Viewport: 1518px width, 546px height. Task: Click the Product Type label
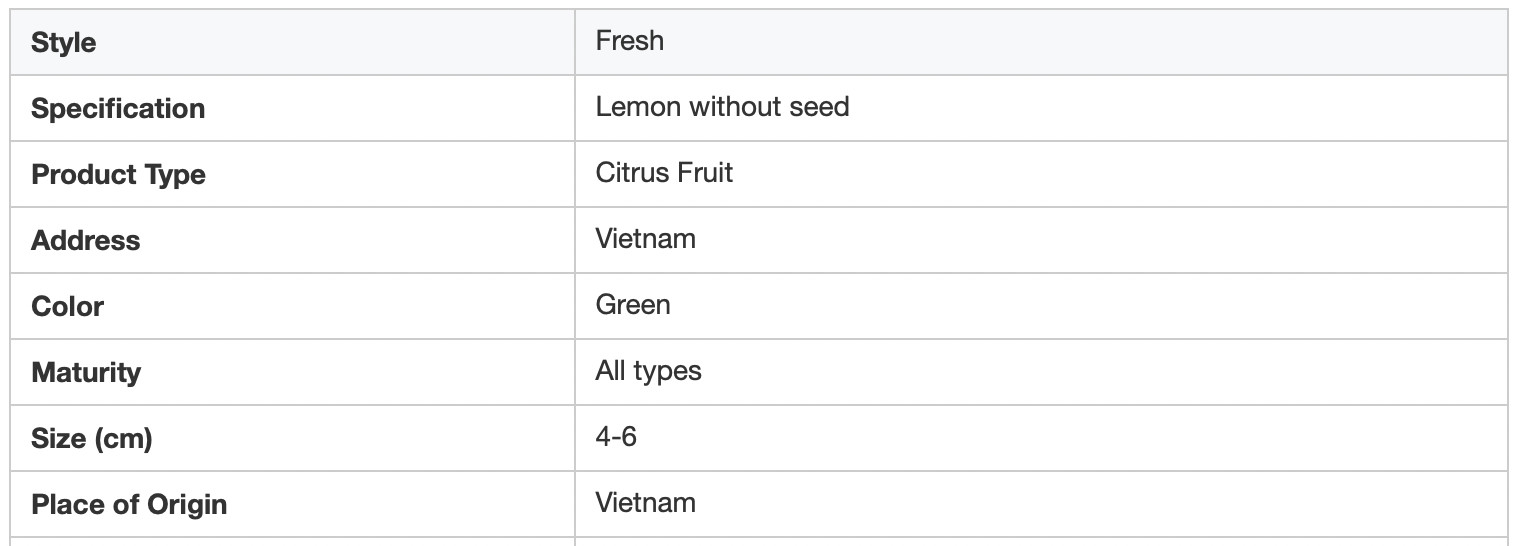(x=118, y=175)
